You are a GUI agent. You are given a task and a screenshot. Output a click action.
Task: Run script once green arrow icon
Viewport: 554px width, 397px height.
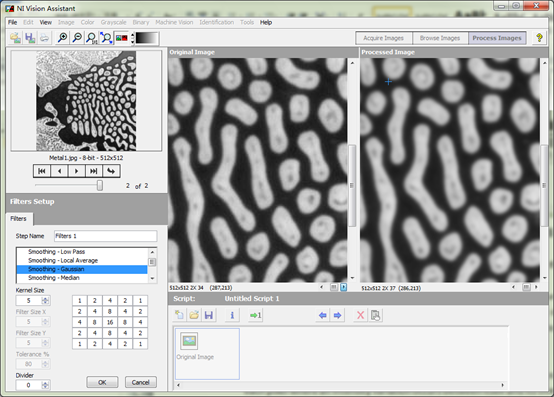click(x=255, y=315)
